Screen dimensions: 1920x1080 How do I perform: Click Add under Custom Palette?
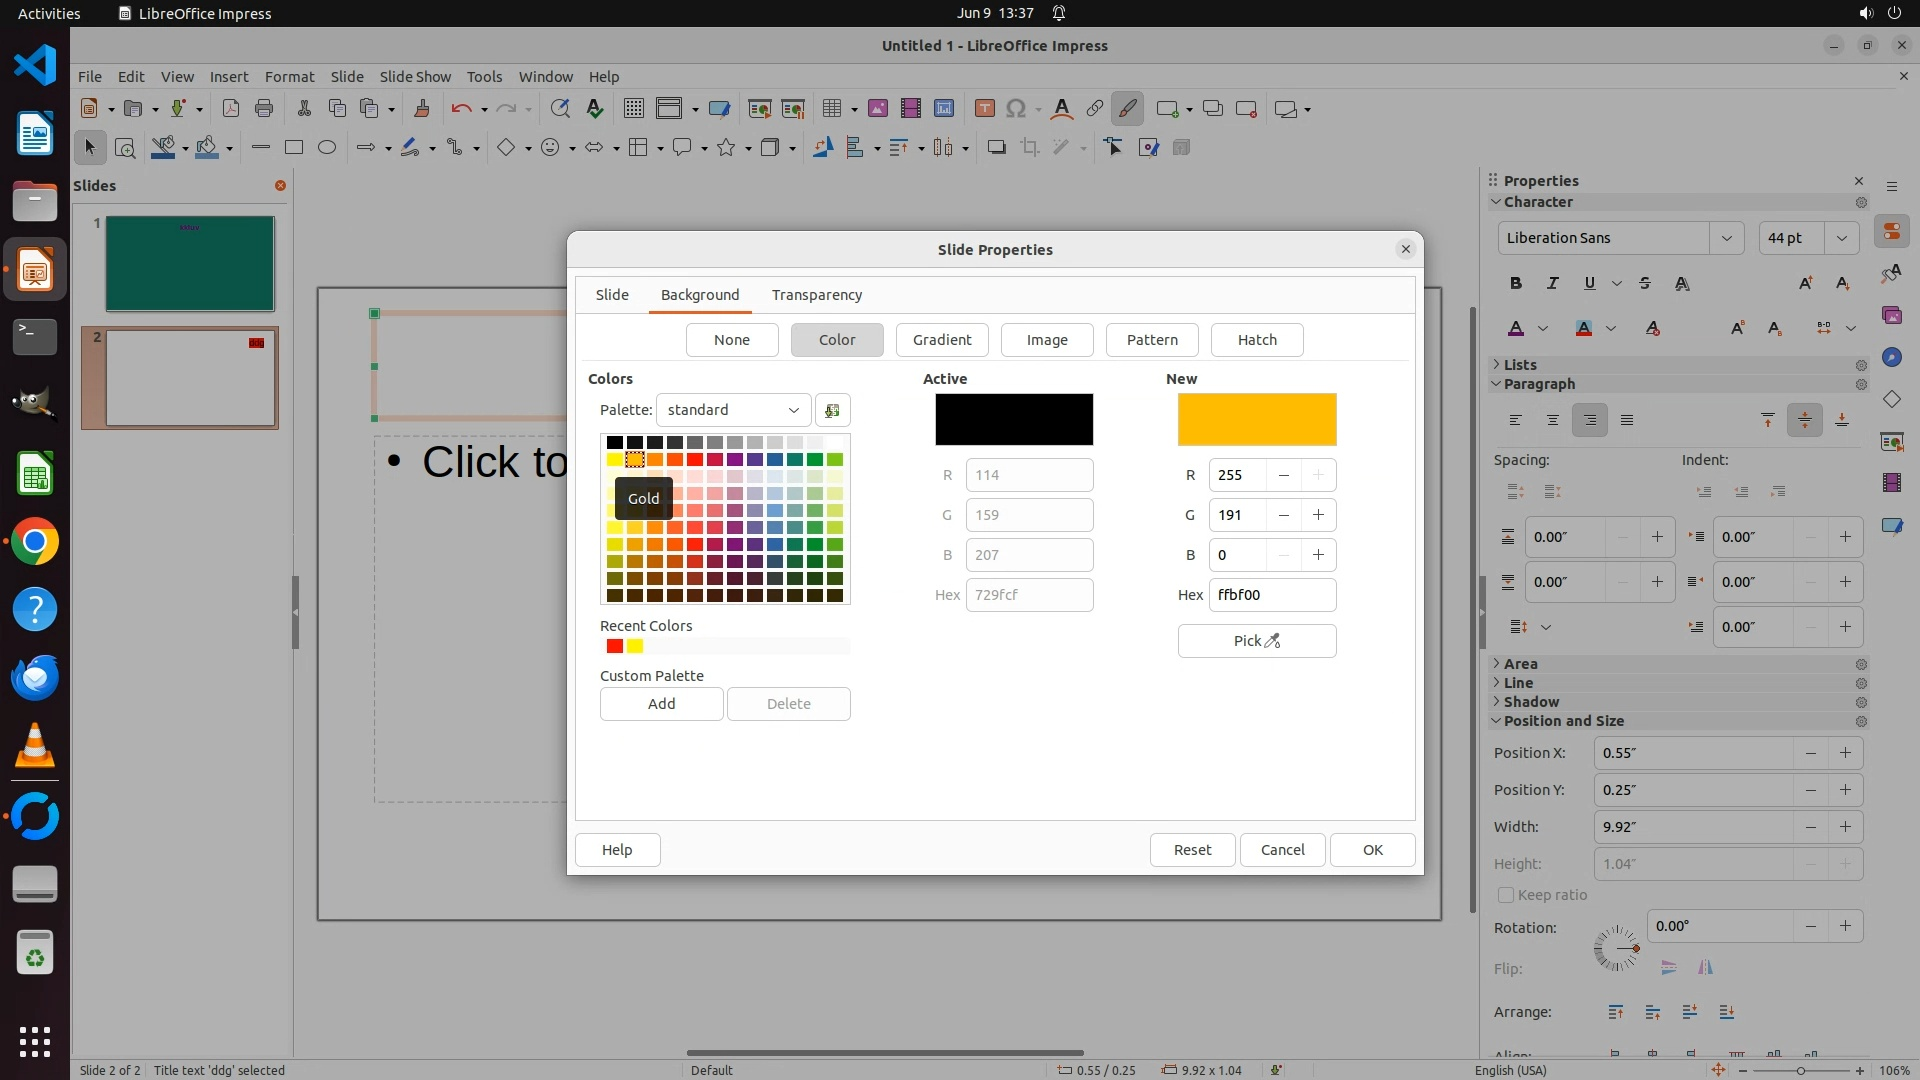point(661,704)
